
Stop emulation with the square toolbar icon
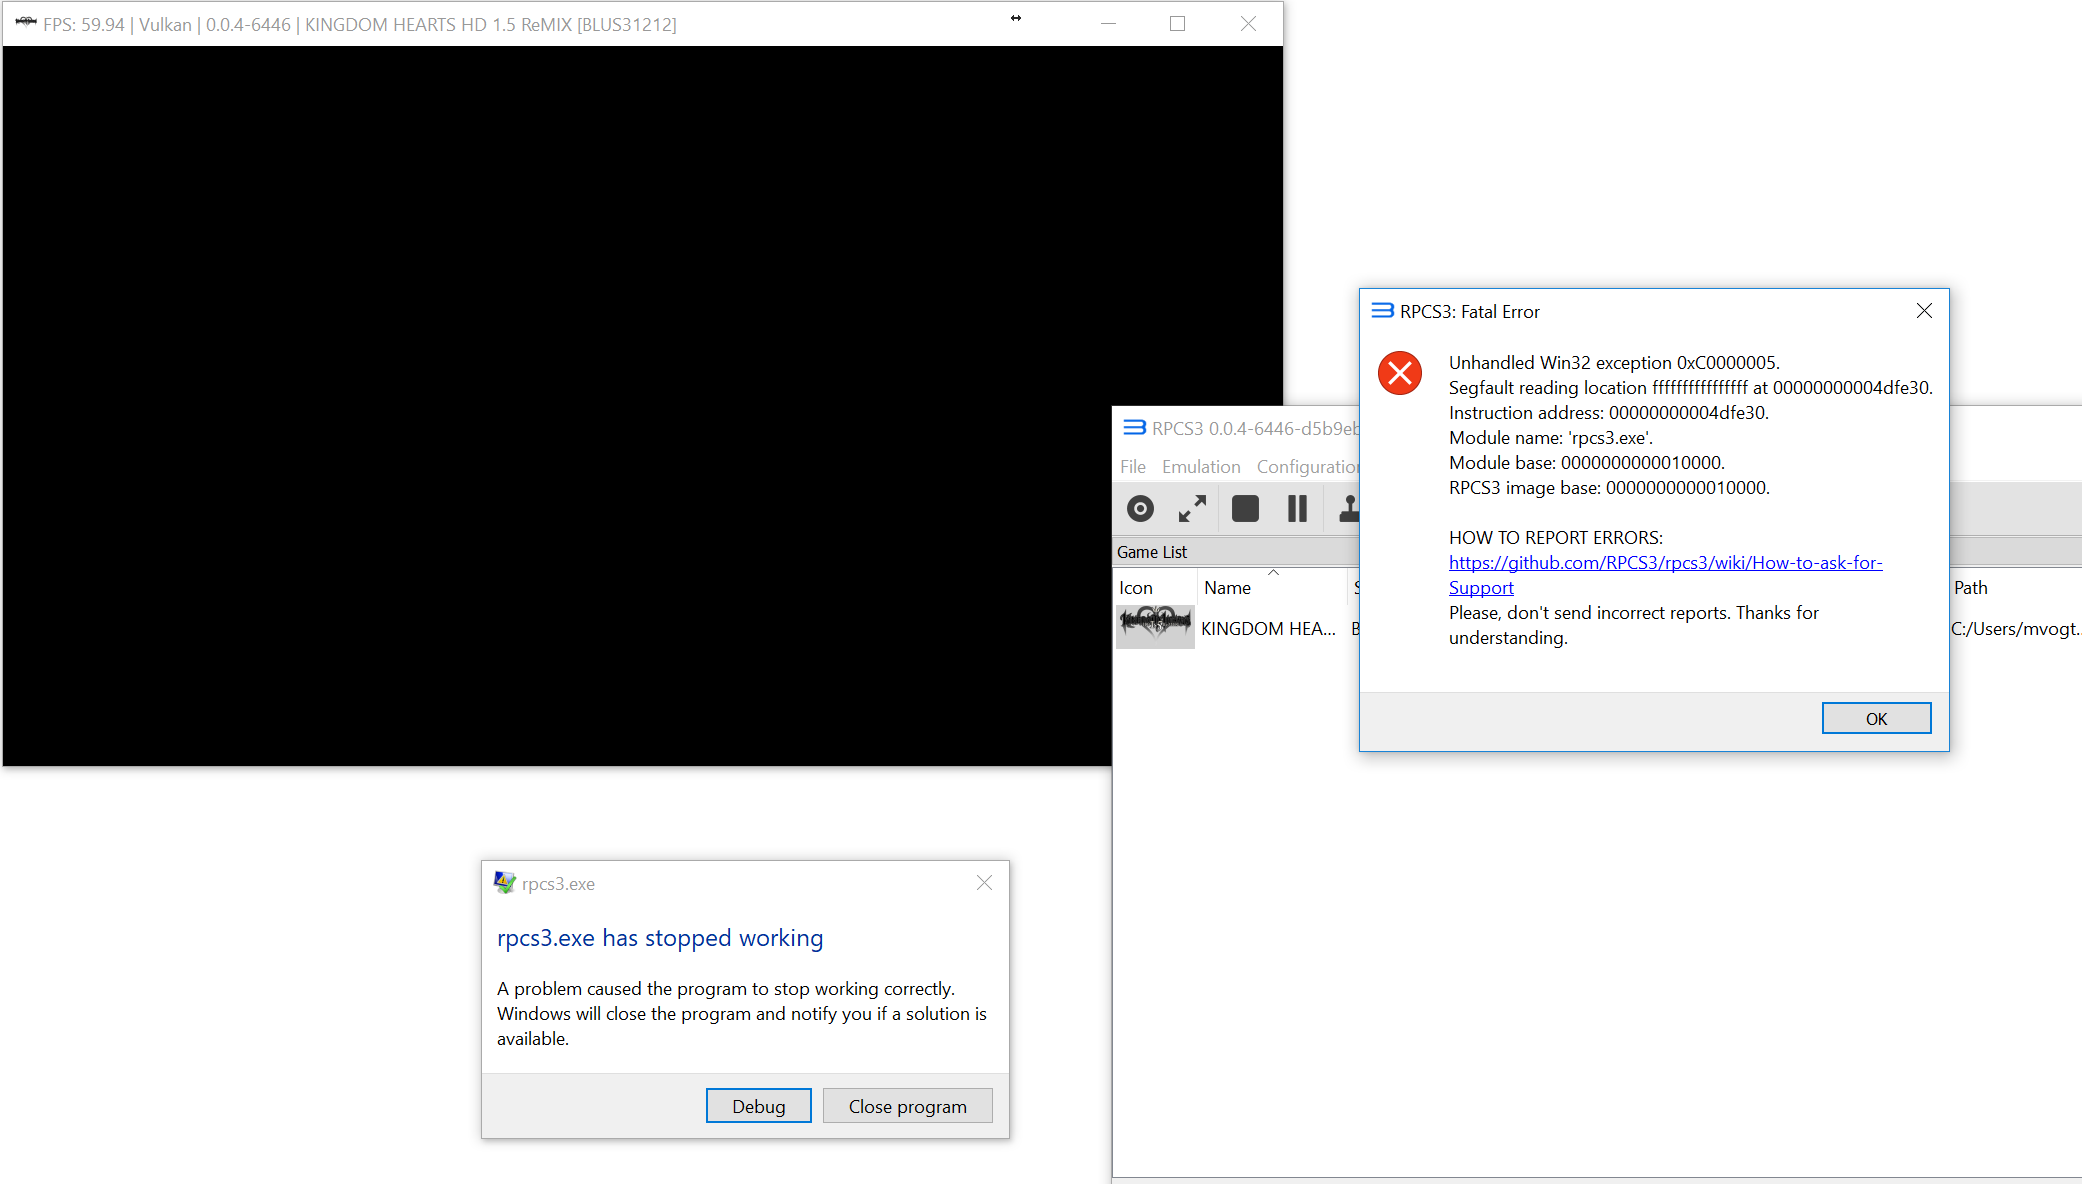(x=1245, y=509)
